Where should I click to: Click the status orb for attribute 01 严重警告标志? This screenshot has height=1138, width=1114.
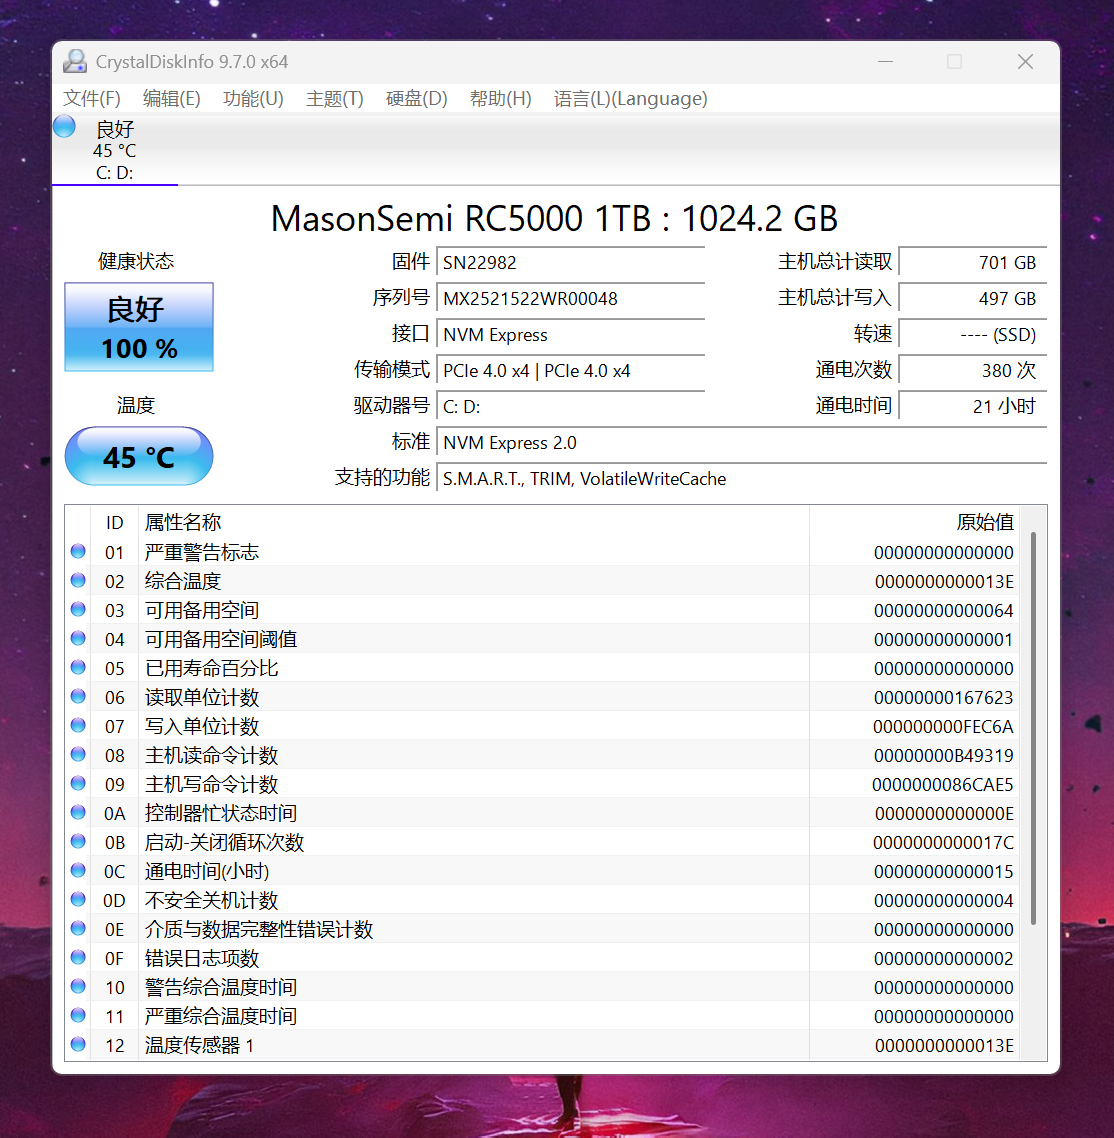[x=78, y=552]
